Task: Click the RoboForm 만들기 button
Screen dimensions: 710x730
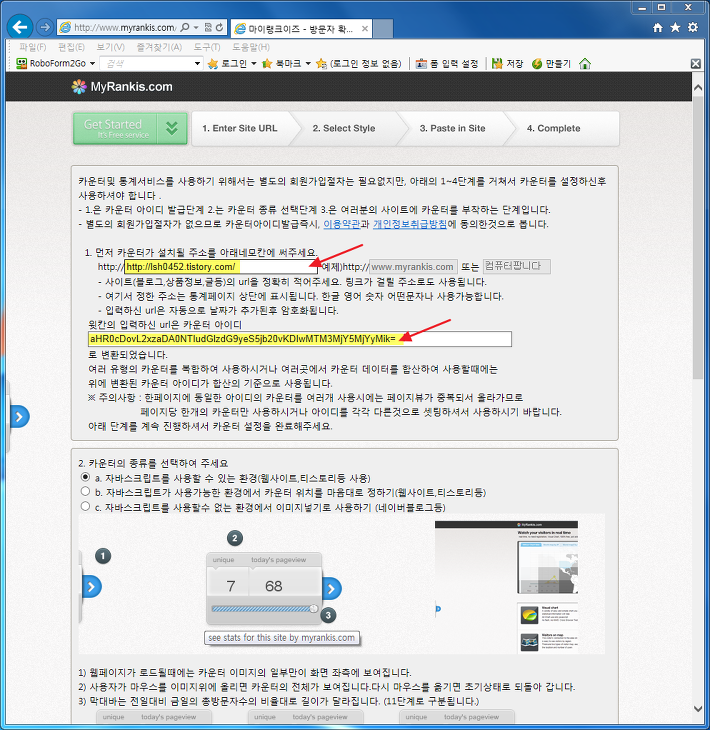Action: [x=551, y=63]
